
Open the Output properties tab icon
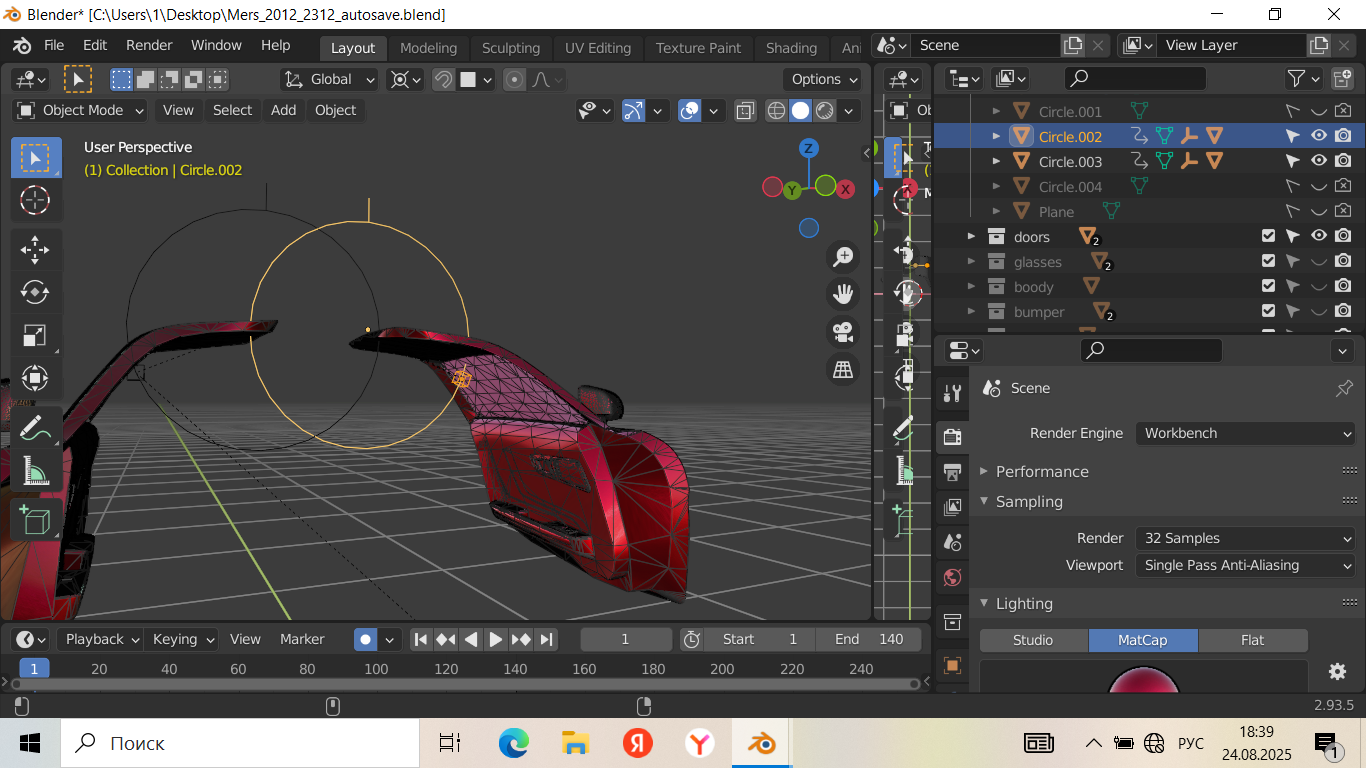pos(952,472)
